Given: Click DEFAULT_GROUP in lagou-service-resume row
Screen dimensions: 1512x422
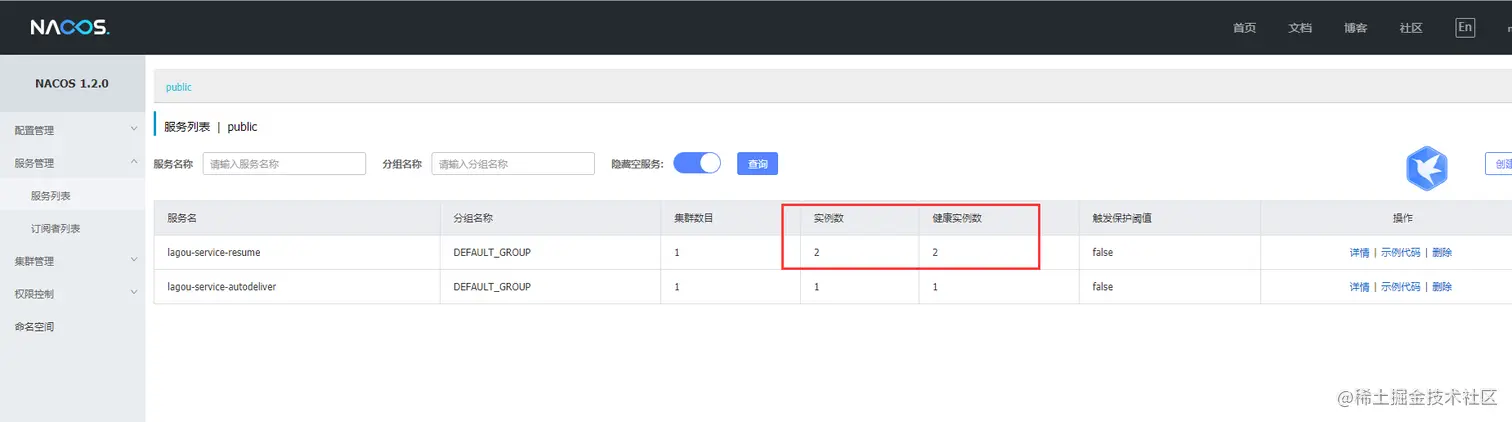Looking at the screenshot, I should coord(491,253).
